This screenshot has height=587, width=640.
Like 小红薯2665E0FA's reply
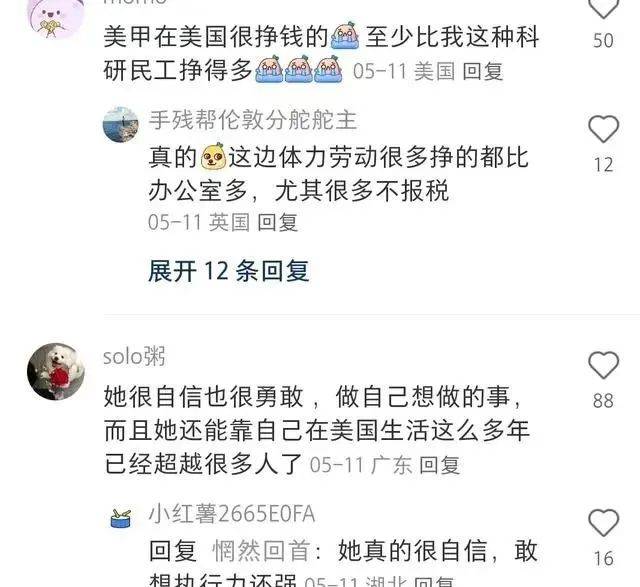click(x=603, y=523)
